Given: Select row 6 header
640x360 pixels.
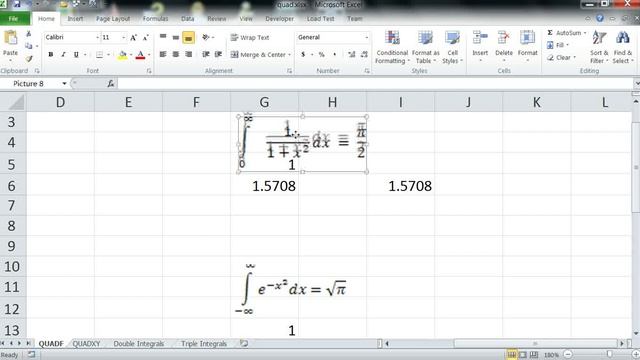Looking at the screenshot, I should (12, 186).
